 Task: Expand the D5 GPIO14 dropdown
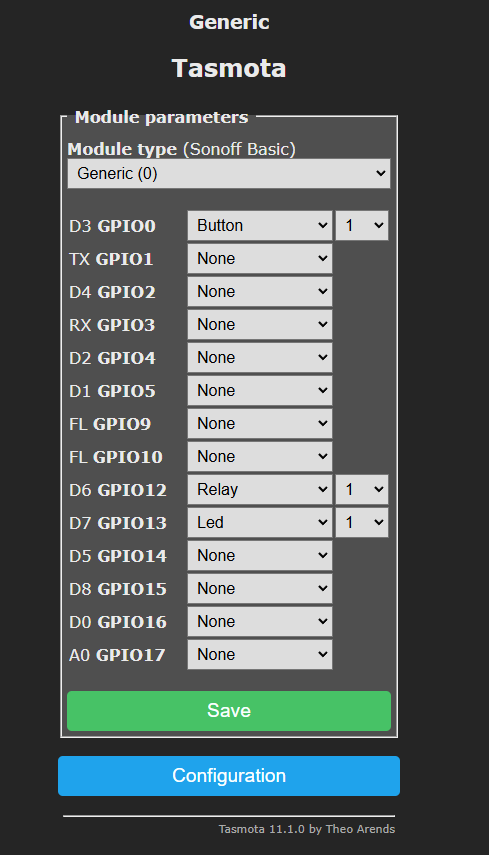point(260,556)
